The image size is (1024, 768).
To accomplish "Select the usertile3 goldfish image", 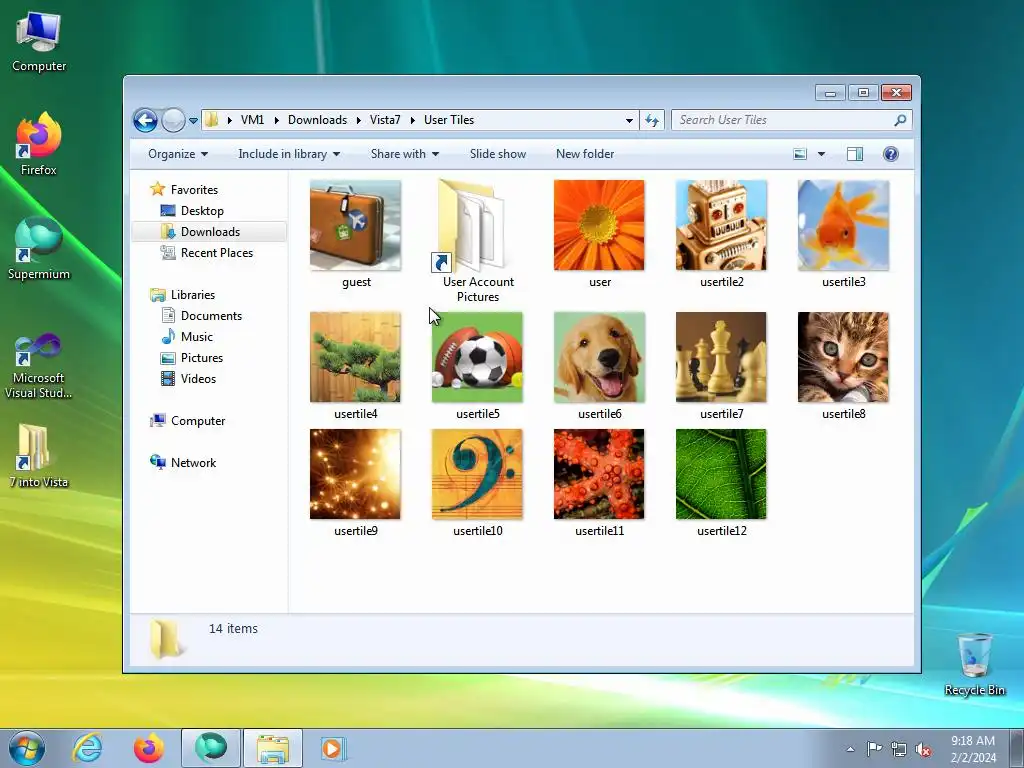I will (x=843, y=225).
